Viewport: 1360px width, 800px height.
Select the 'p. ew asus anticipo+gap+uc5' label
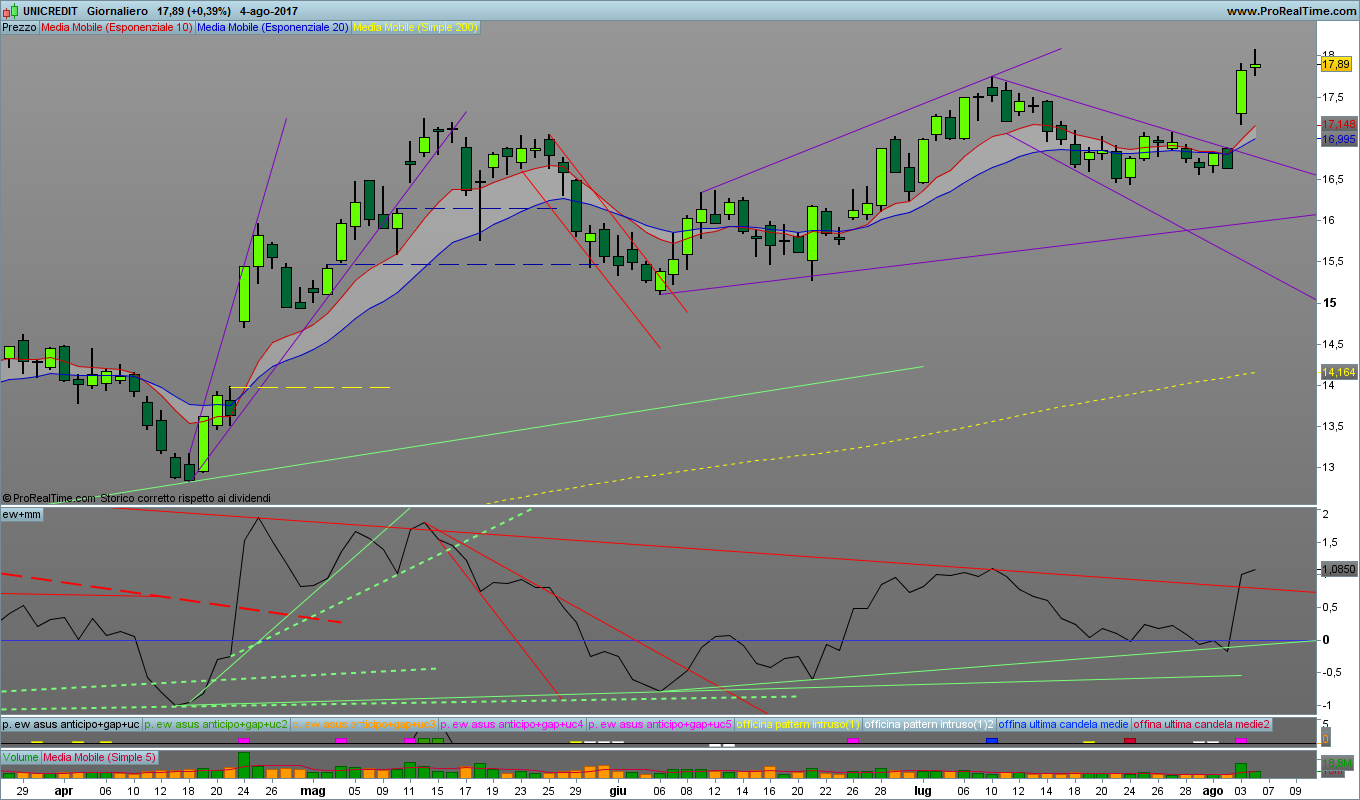click(660, 723)
